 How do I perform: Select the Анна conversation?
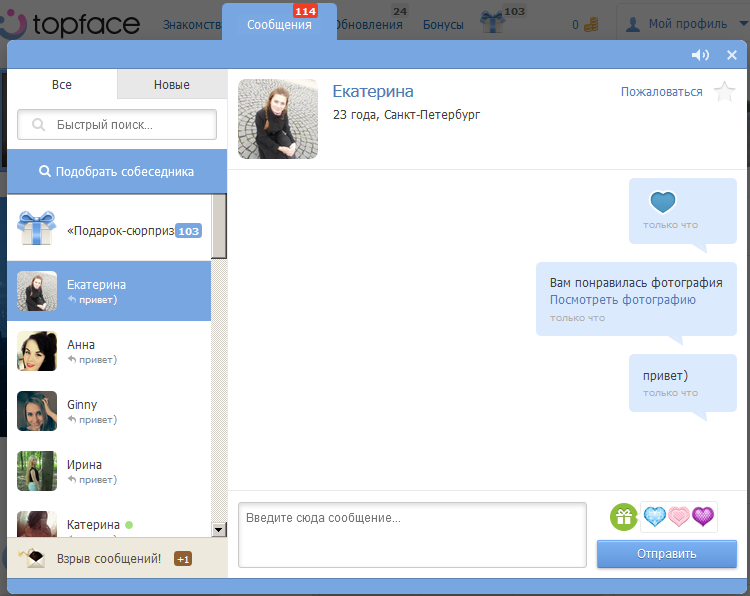click(109, 351)
